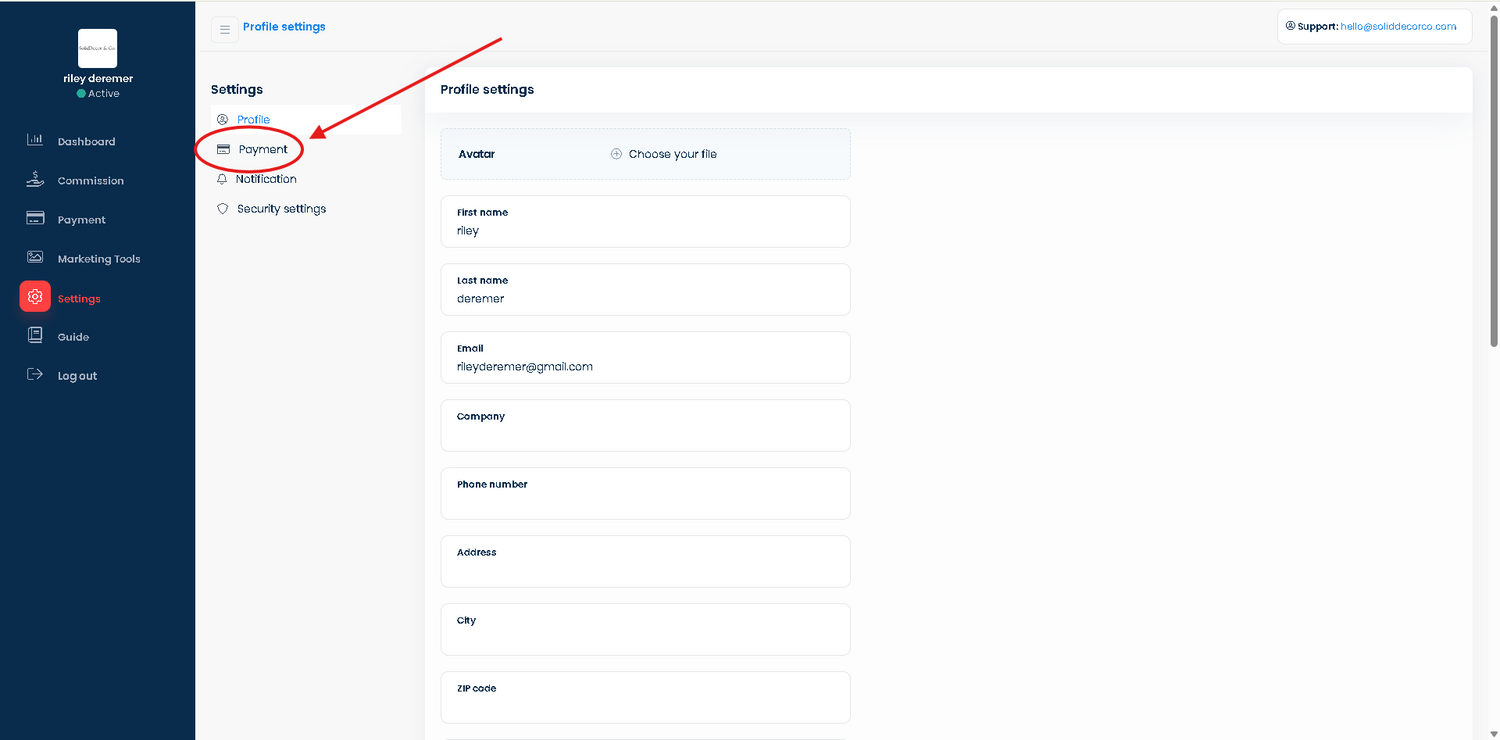Select the Phone number field
1500x740 pixels.
coord(645,493)
